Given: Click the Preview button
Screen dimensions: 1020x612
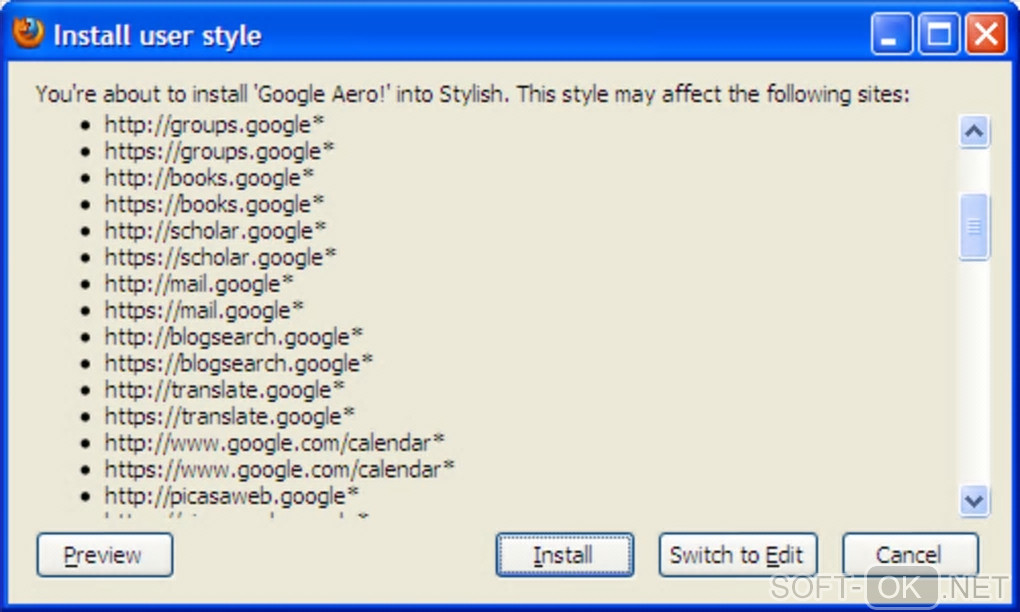Looking at the screenshot, I should (x=104, y=555).
